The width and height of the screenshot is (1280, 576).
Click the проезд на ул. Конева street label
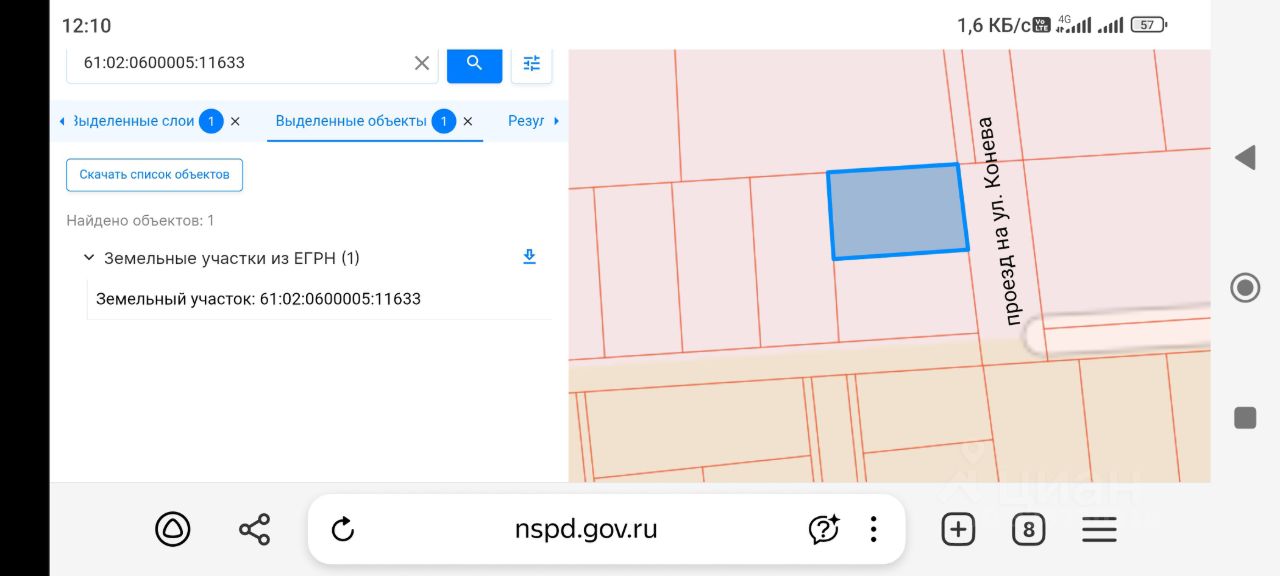[998, 221]
